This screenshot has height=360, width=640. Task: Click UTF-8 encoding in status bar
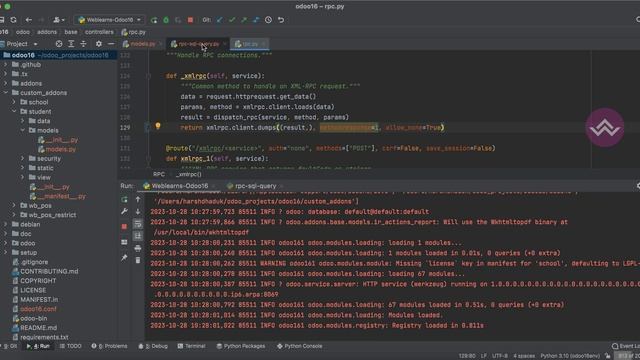pyautogui.click(x=500, y=356)
